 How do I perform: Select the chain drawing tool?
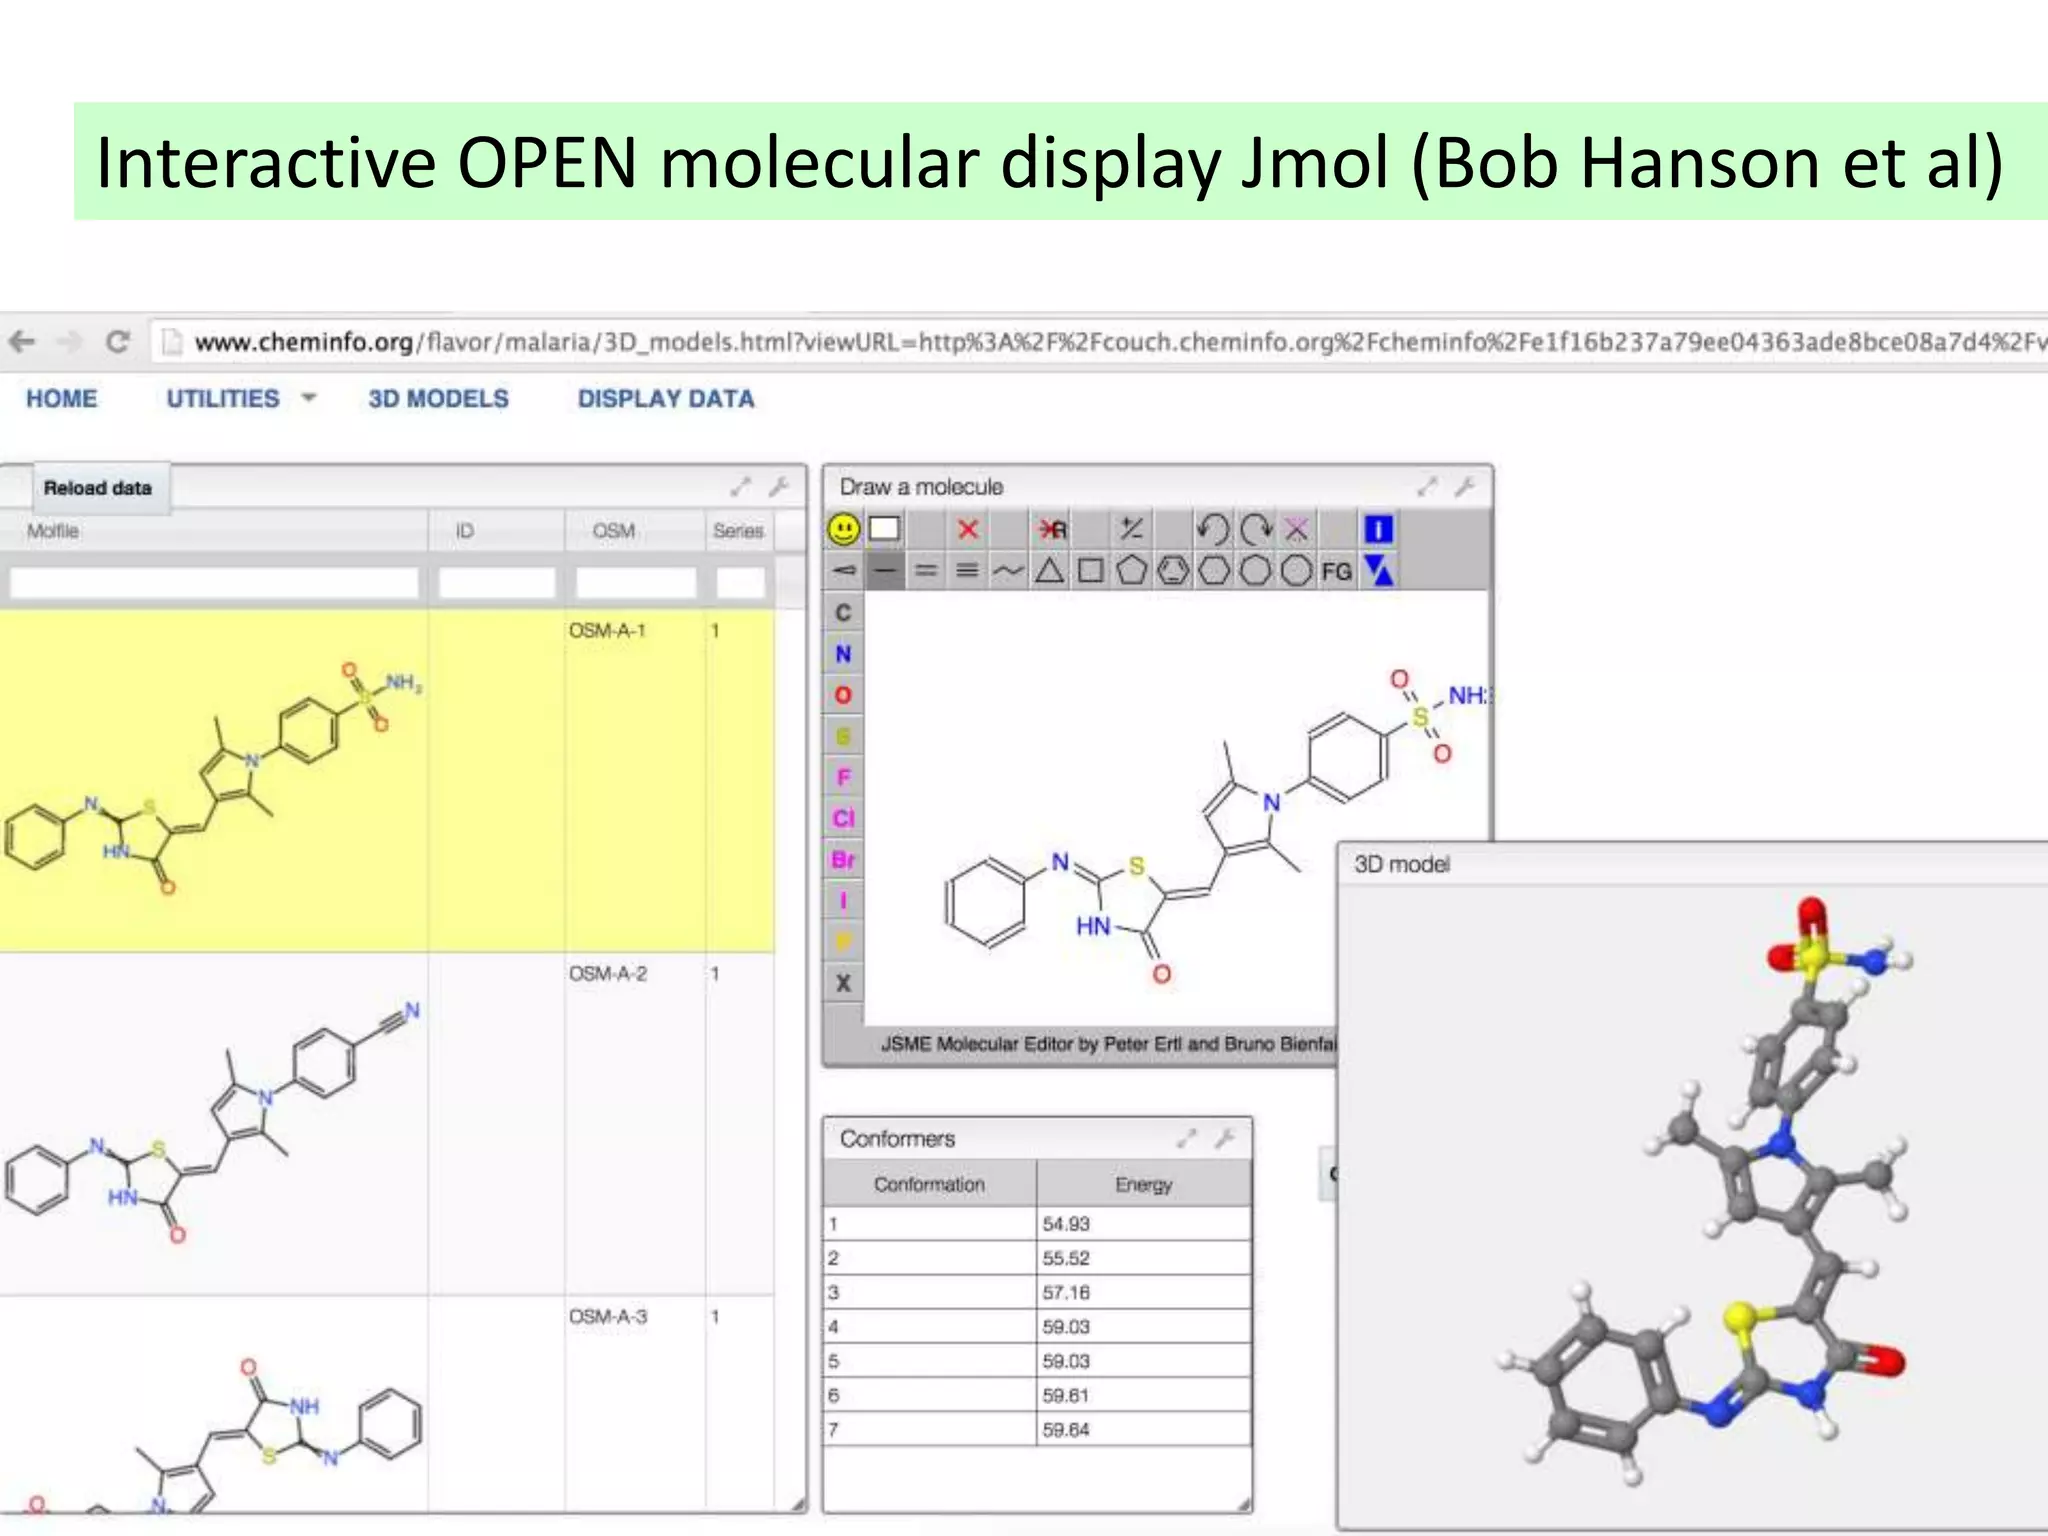(1008, 571)
